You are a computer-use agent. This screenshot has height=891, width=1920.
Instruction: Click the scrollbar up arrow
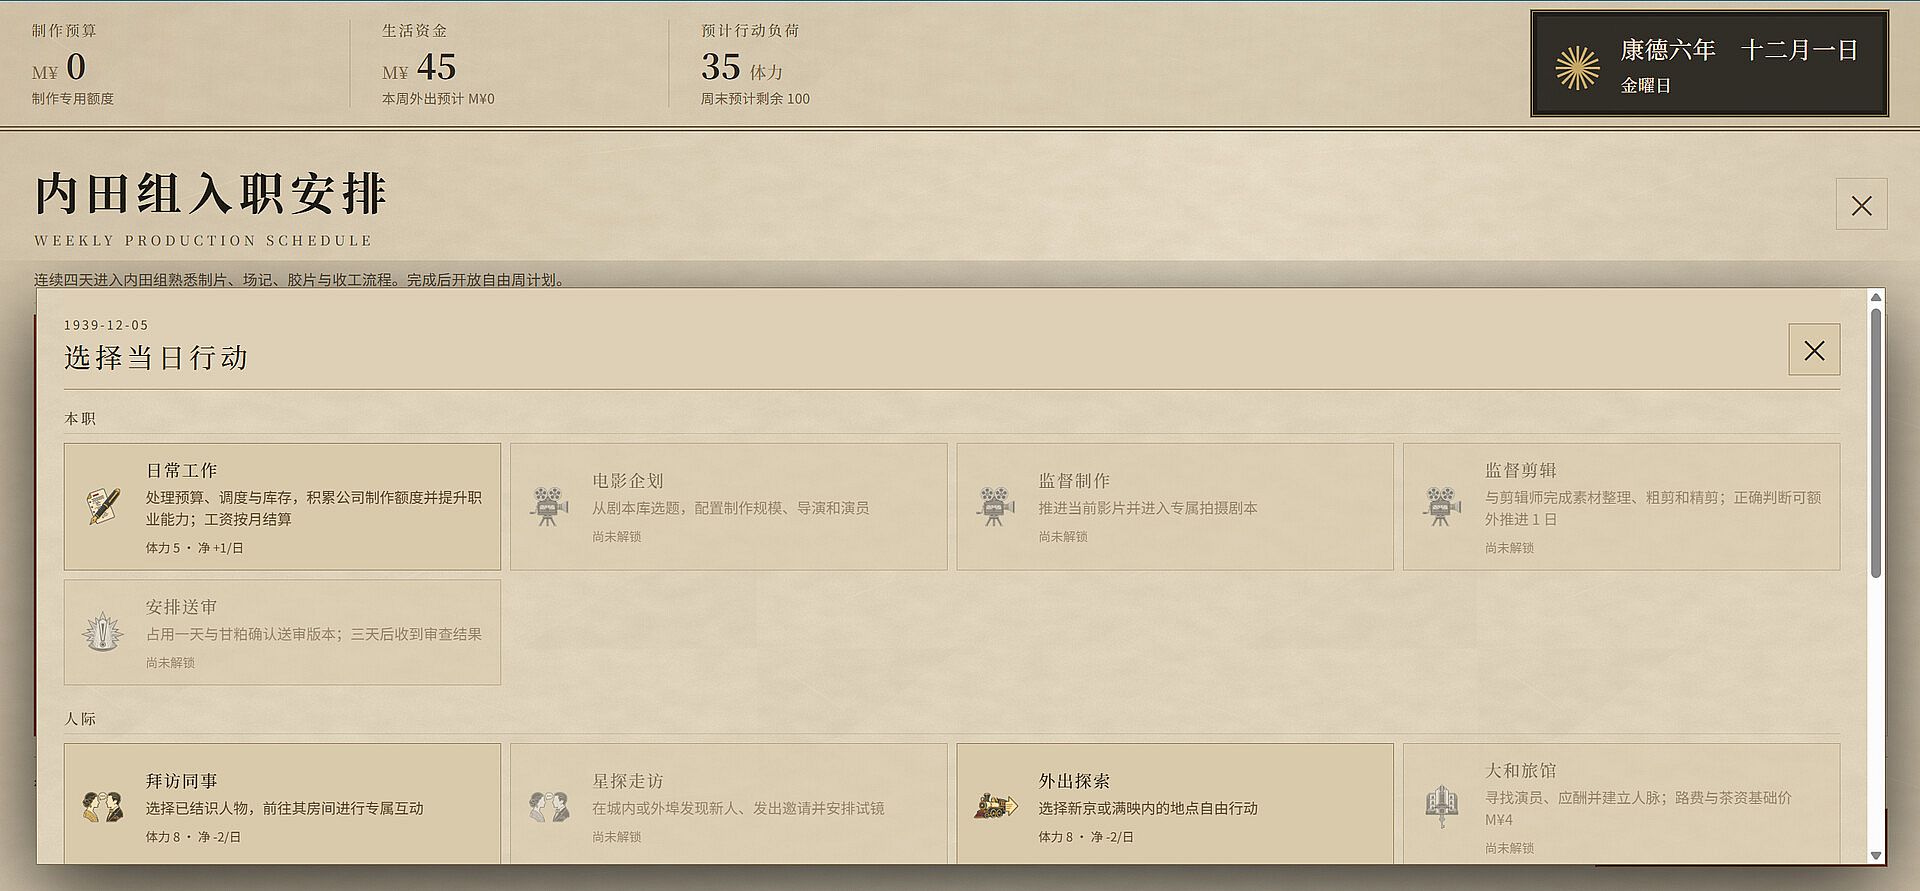pyautogui.click(x=1876, y=297)
